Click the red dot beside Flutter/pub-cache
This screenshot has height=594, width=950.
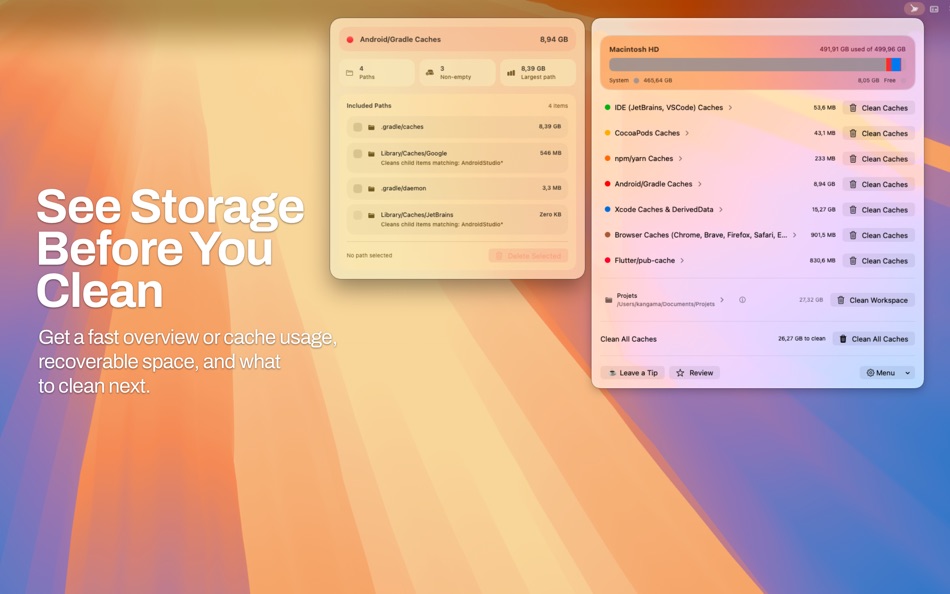pyautogui.click(x=607, y=260)
